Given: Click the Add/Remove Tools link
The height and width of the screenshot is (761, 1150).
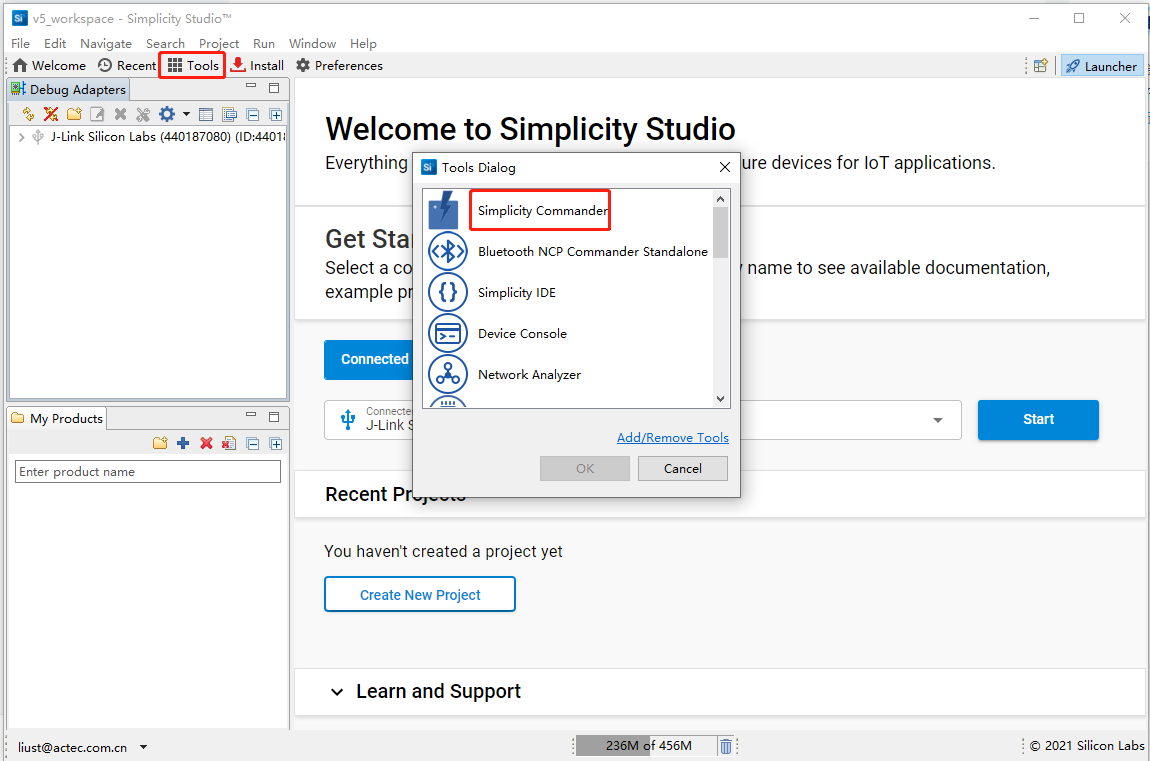Looking at the screenshot, I should tap(672, 437).
